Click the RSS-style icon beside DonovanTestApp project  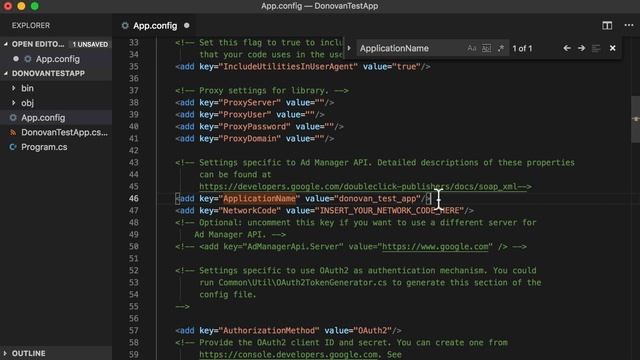(x=13, y=132)
